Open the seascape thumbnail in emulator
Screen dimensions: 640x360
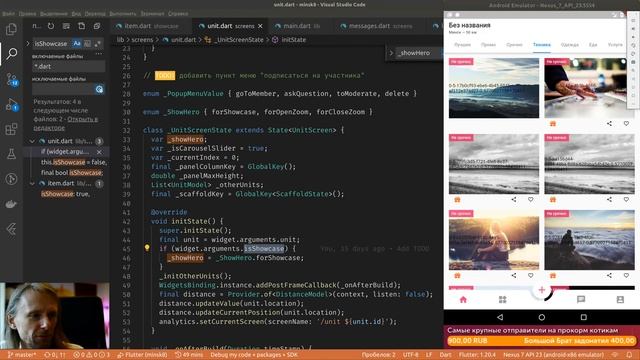[494, 88]
